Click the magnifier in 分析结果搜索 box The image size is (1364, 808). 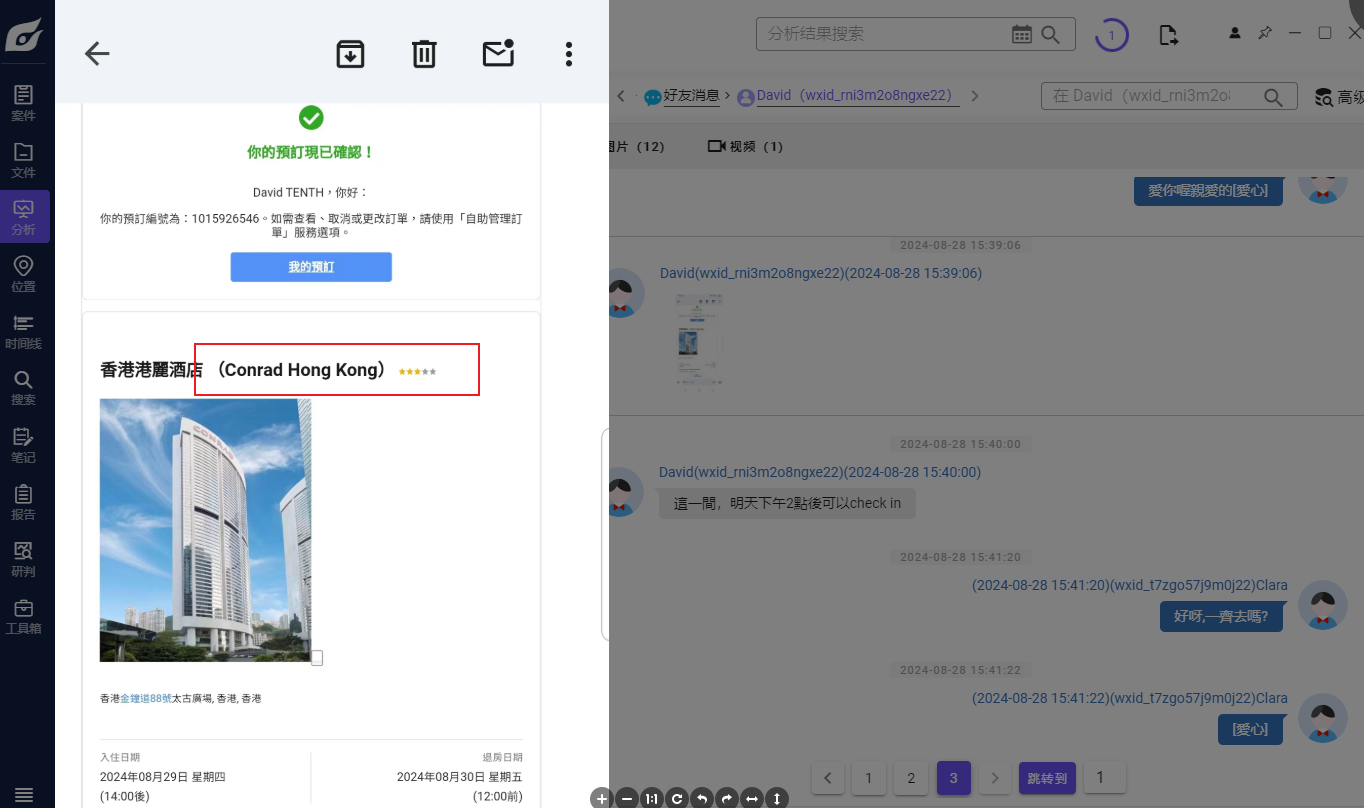pos(1050,34)
